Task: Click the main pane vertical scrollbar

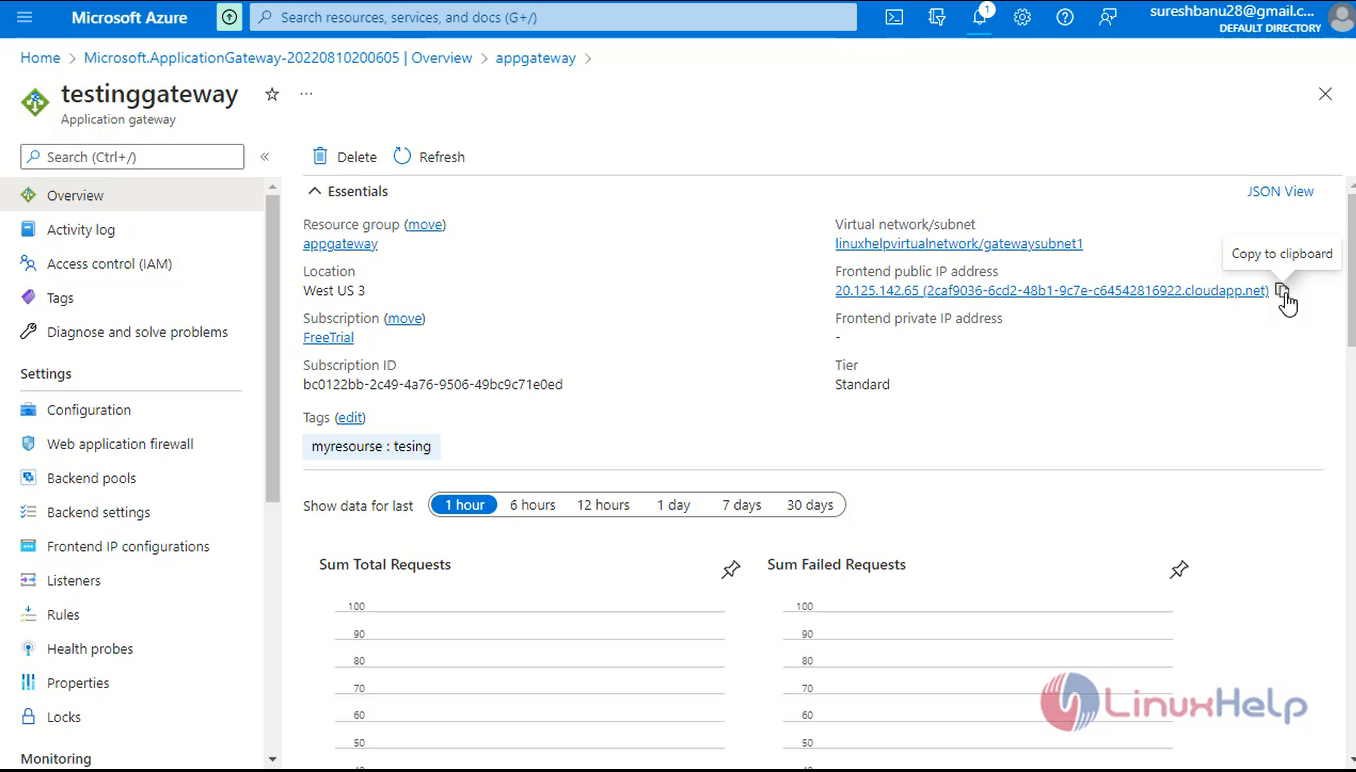Action: [1351, 270]
